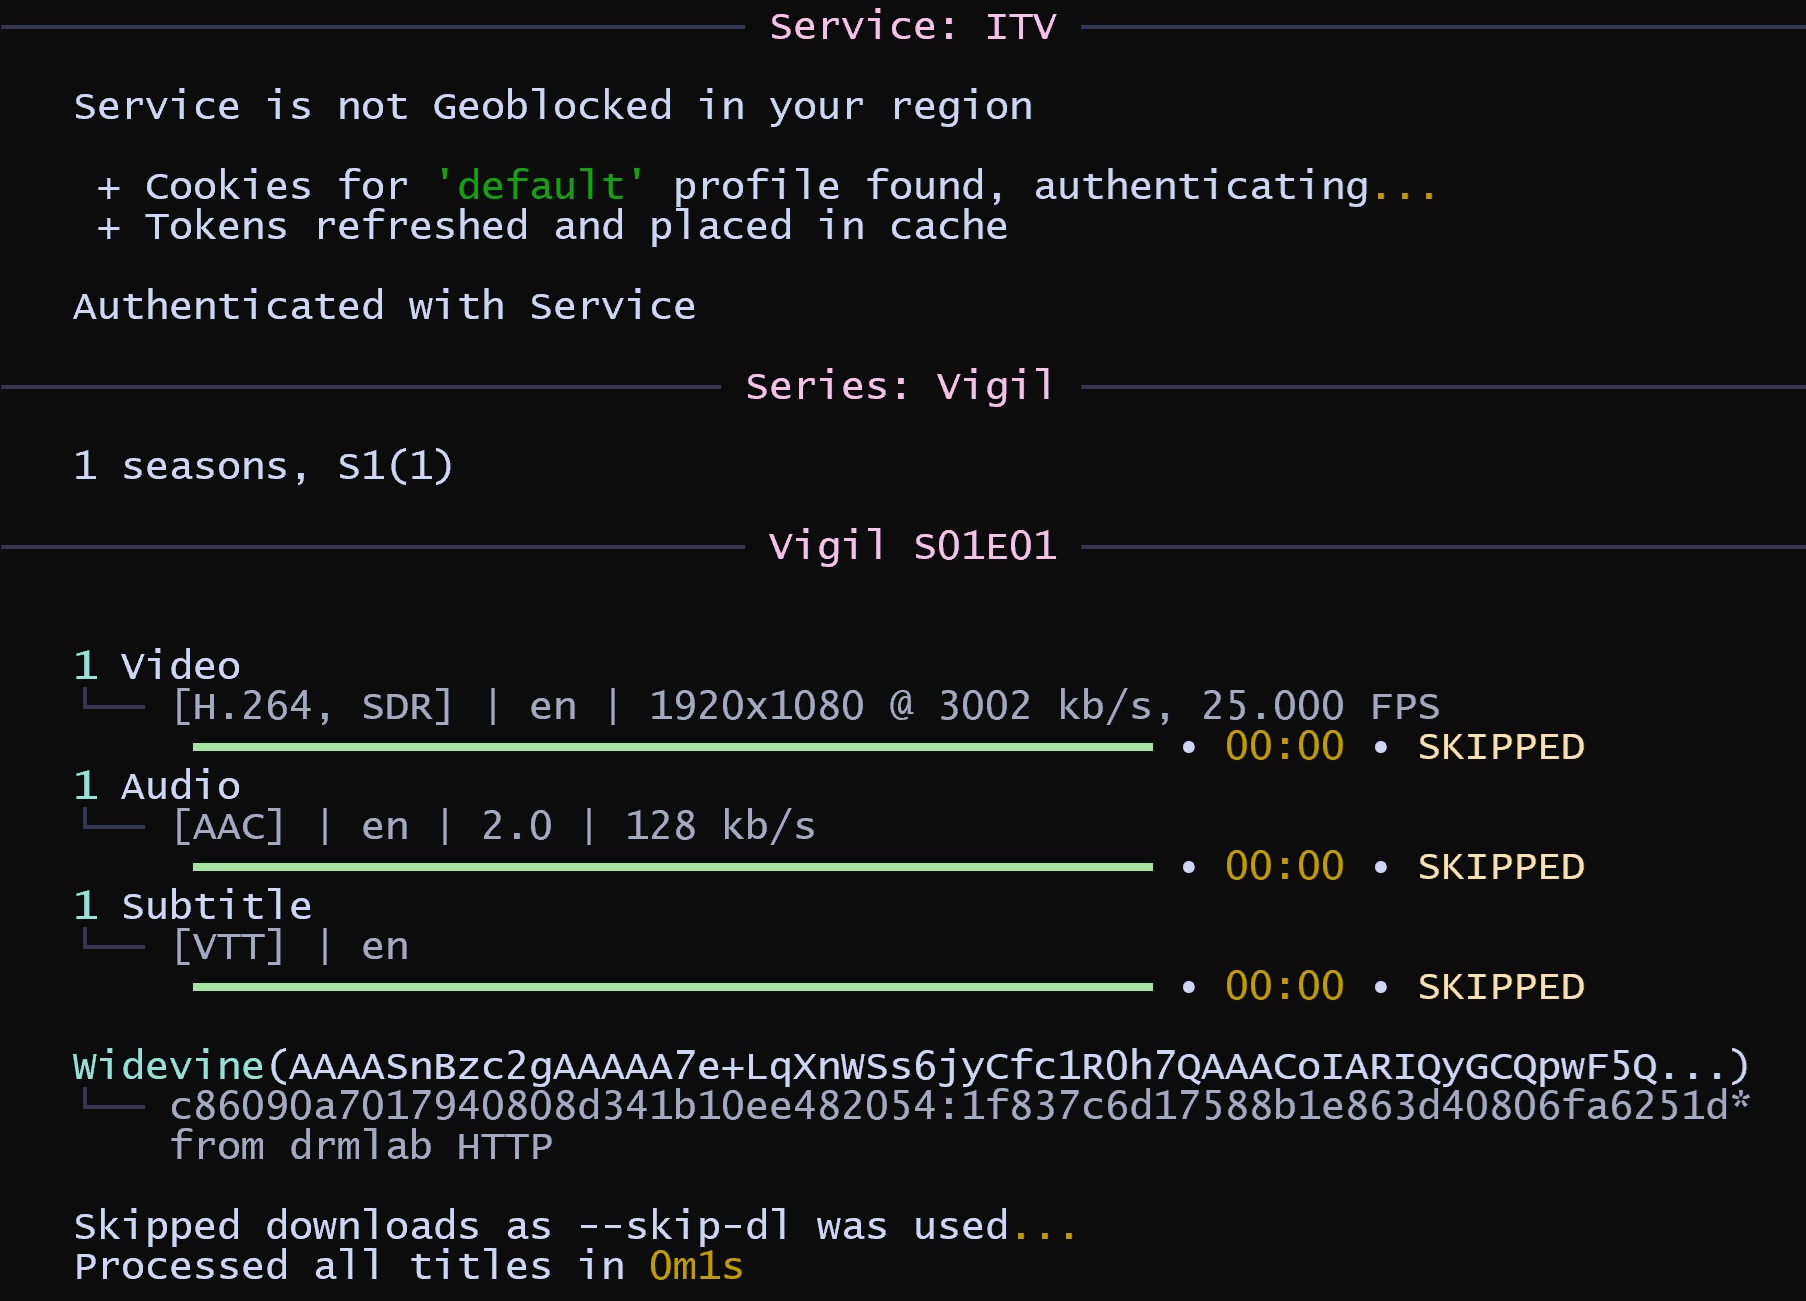Image resolution: width=1806 pixels, height=1301 pixels.
Task: Click the Video track progress bar
Action: pos(672,747)
